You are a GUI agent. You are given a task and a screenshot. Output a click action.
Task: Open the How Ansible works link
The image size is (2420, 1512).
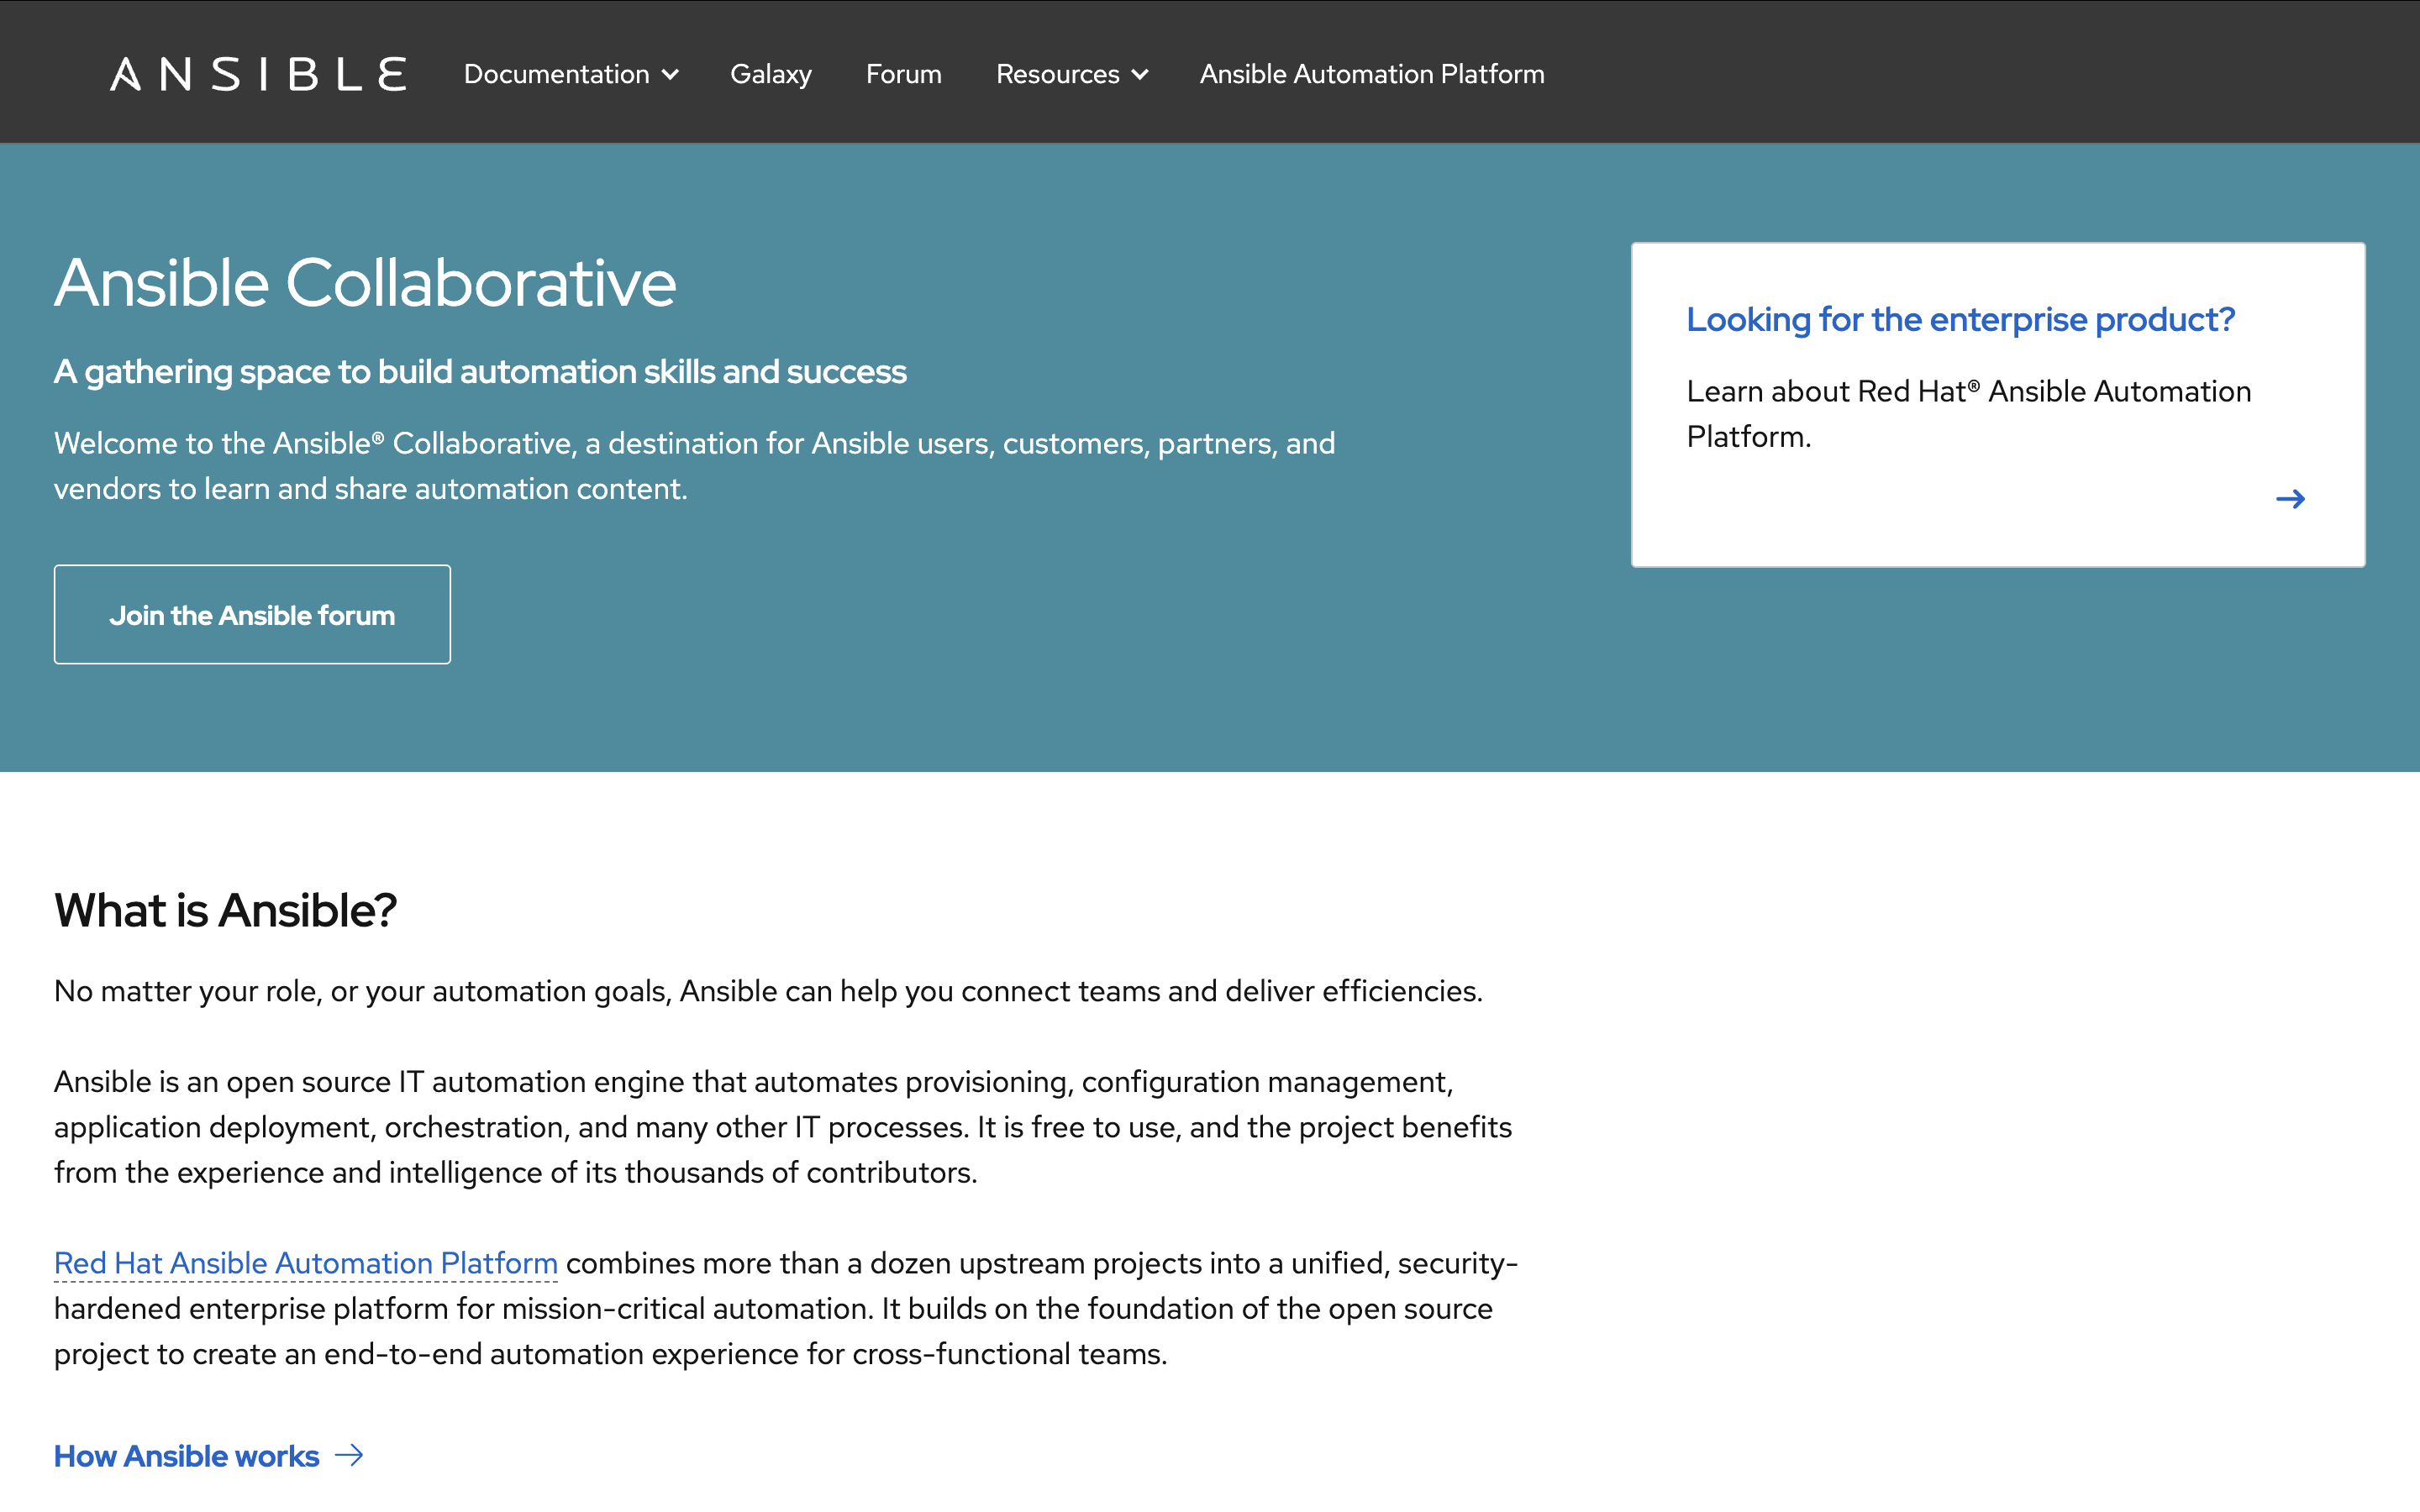(187, 1456)
